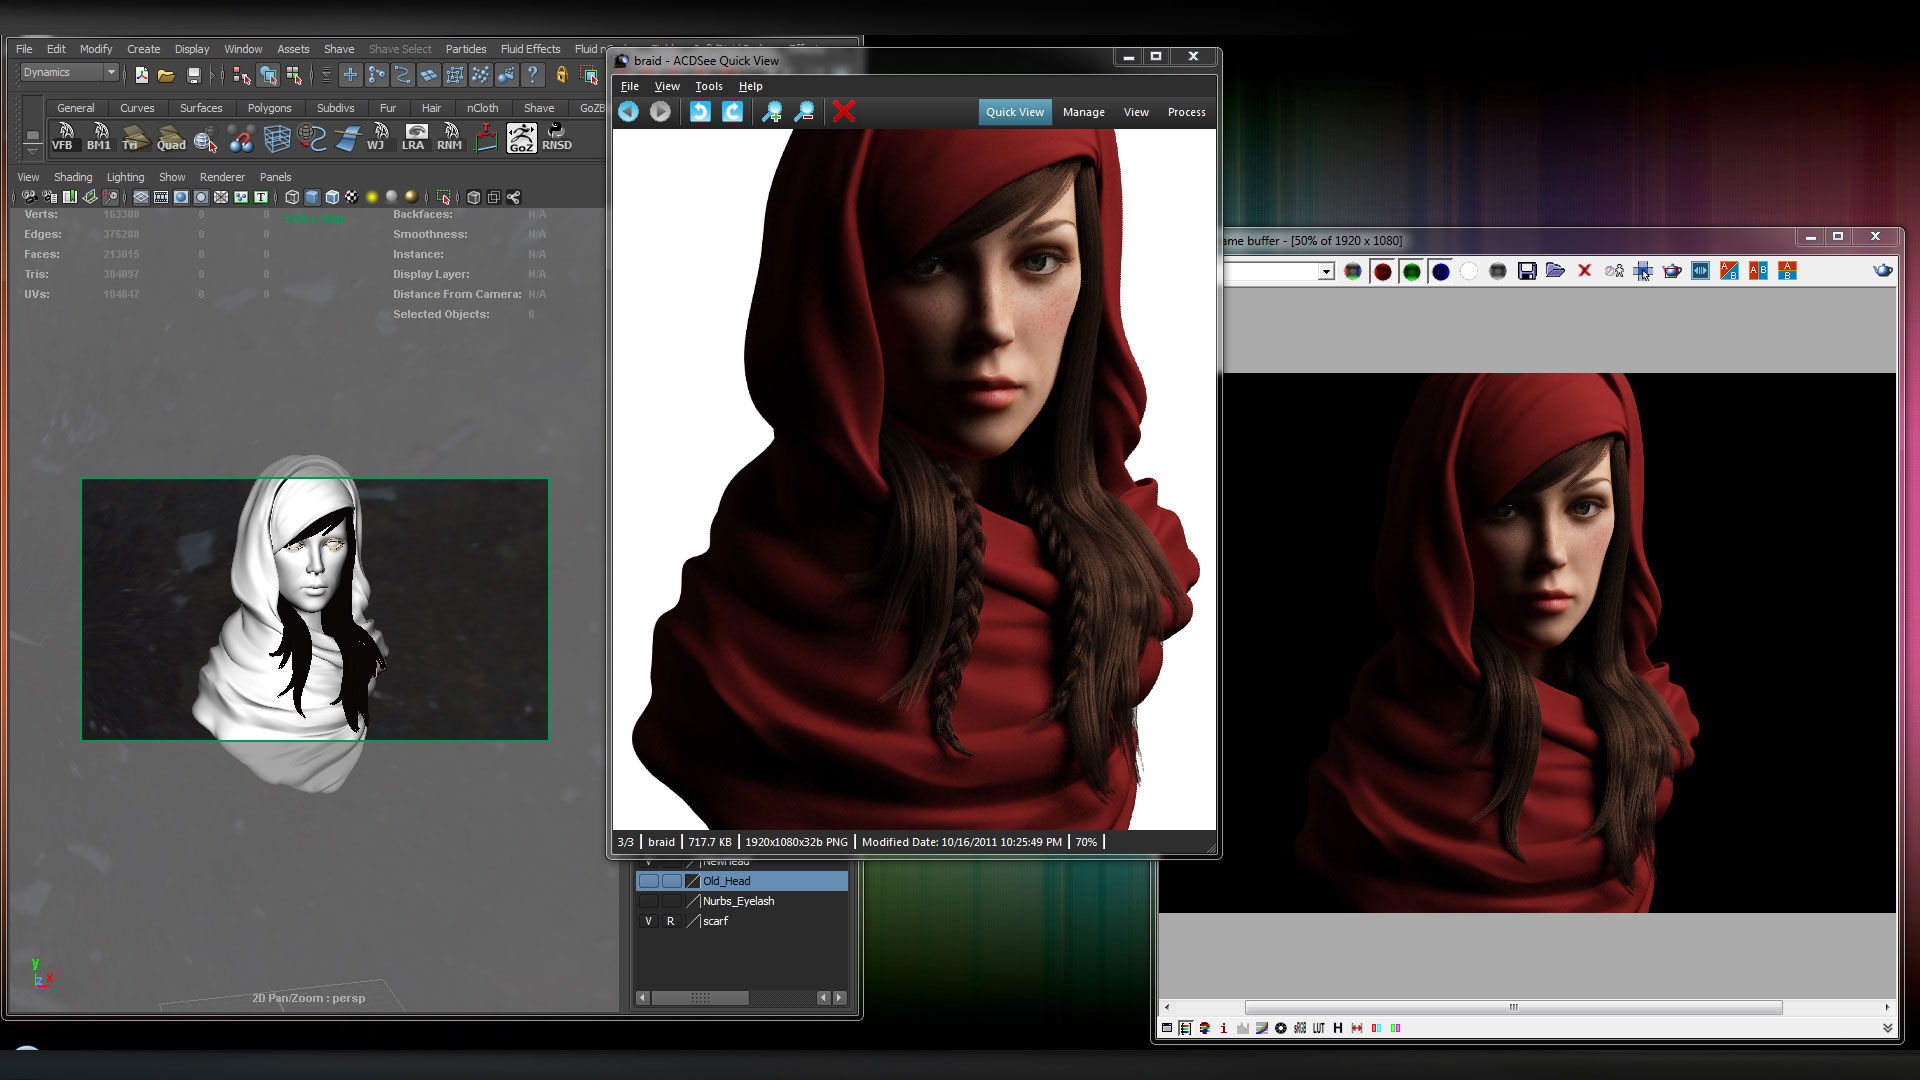The height and width of the screenshot is (1080, 1920).
Task: Switch ACDSee to View mode
Action: coord(1136,112)
